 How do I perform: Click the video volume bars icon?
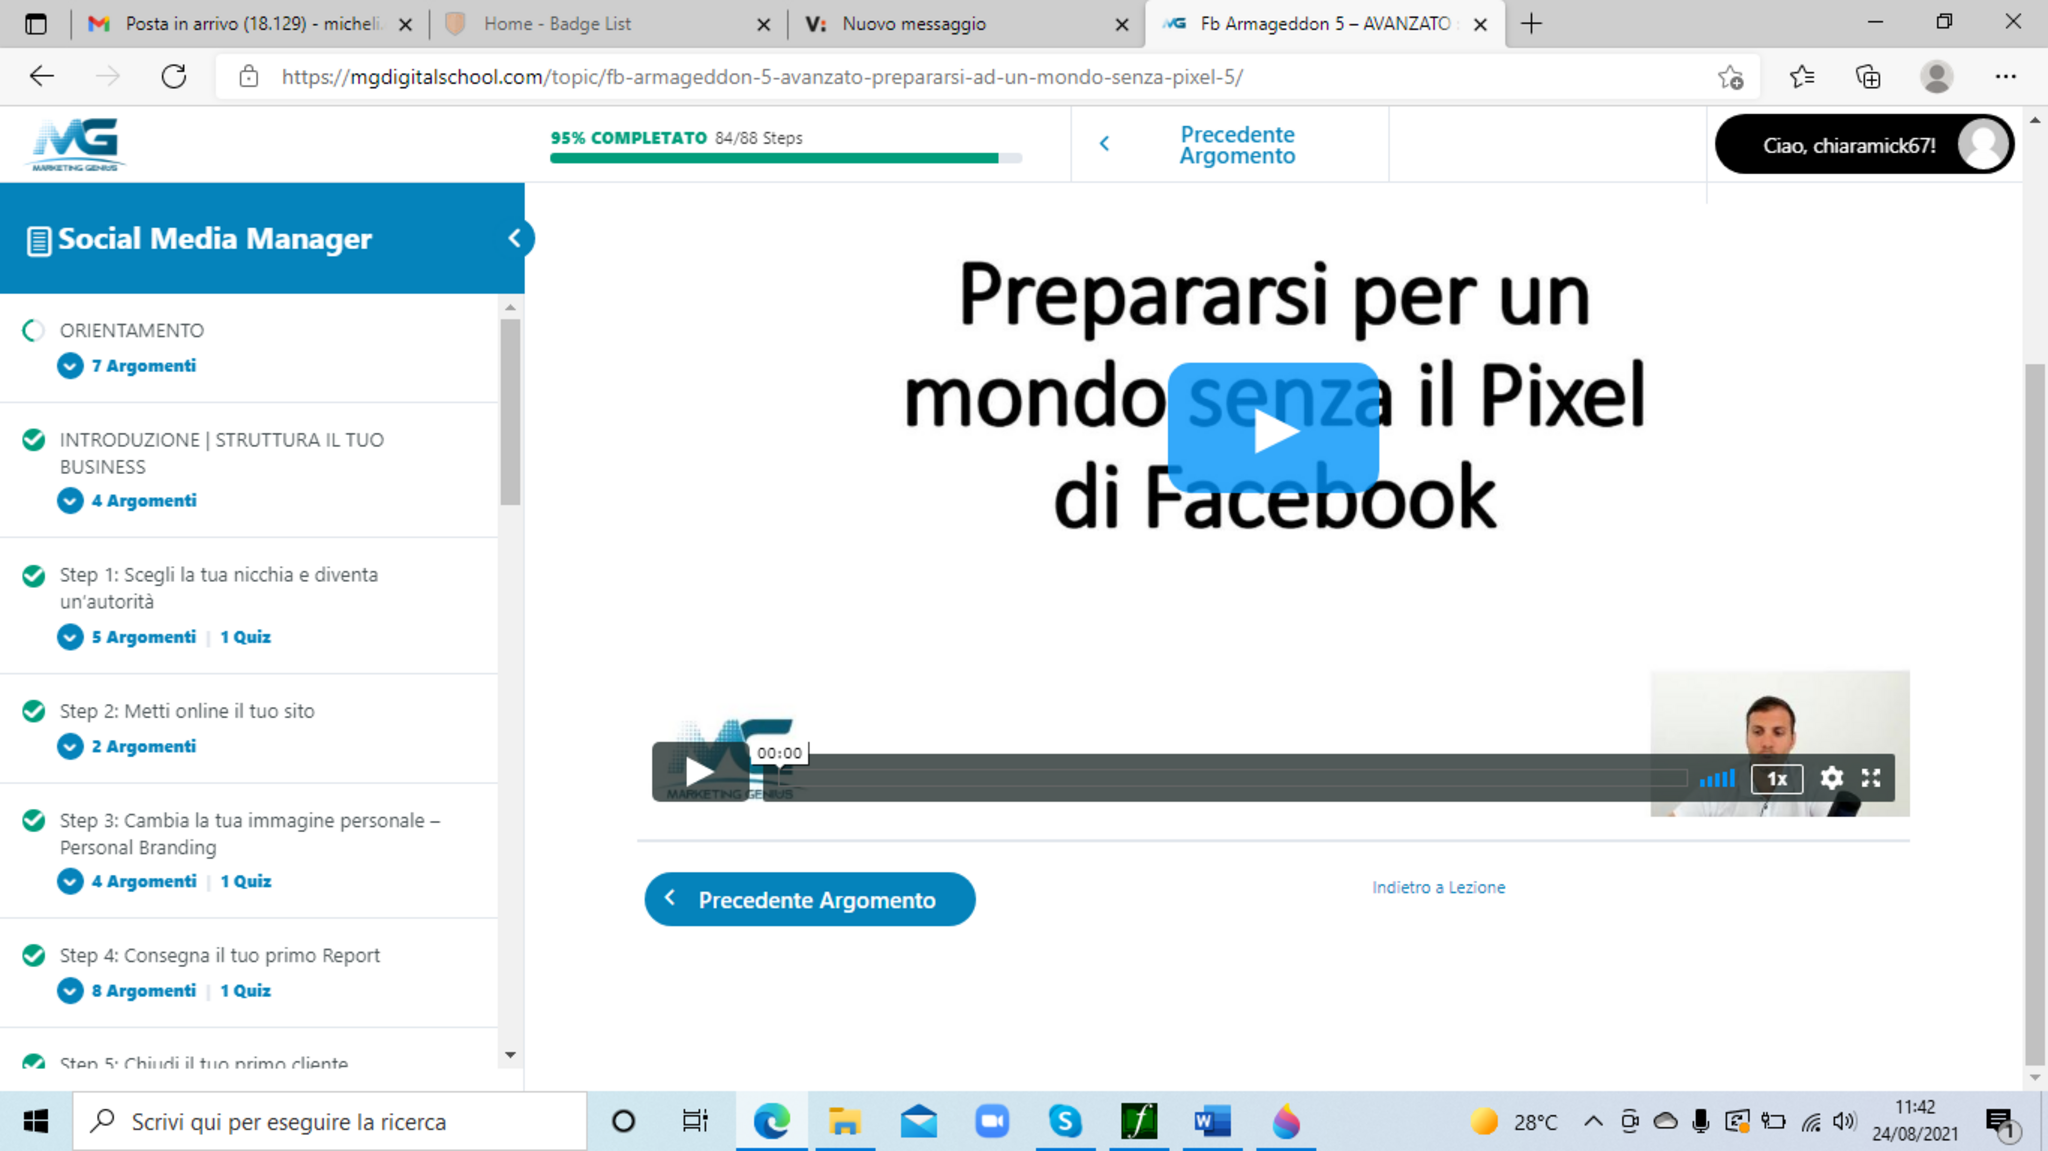(x=1717, y=778)
